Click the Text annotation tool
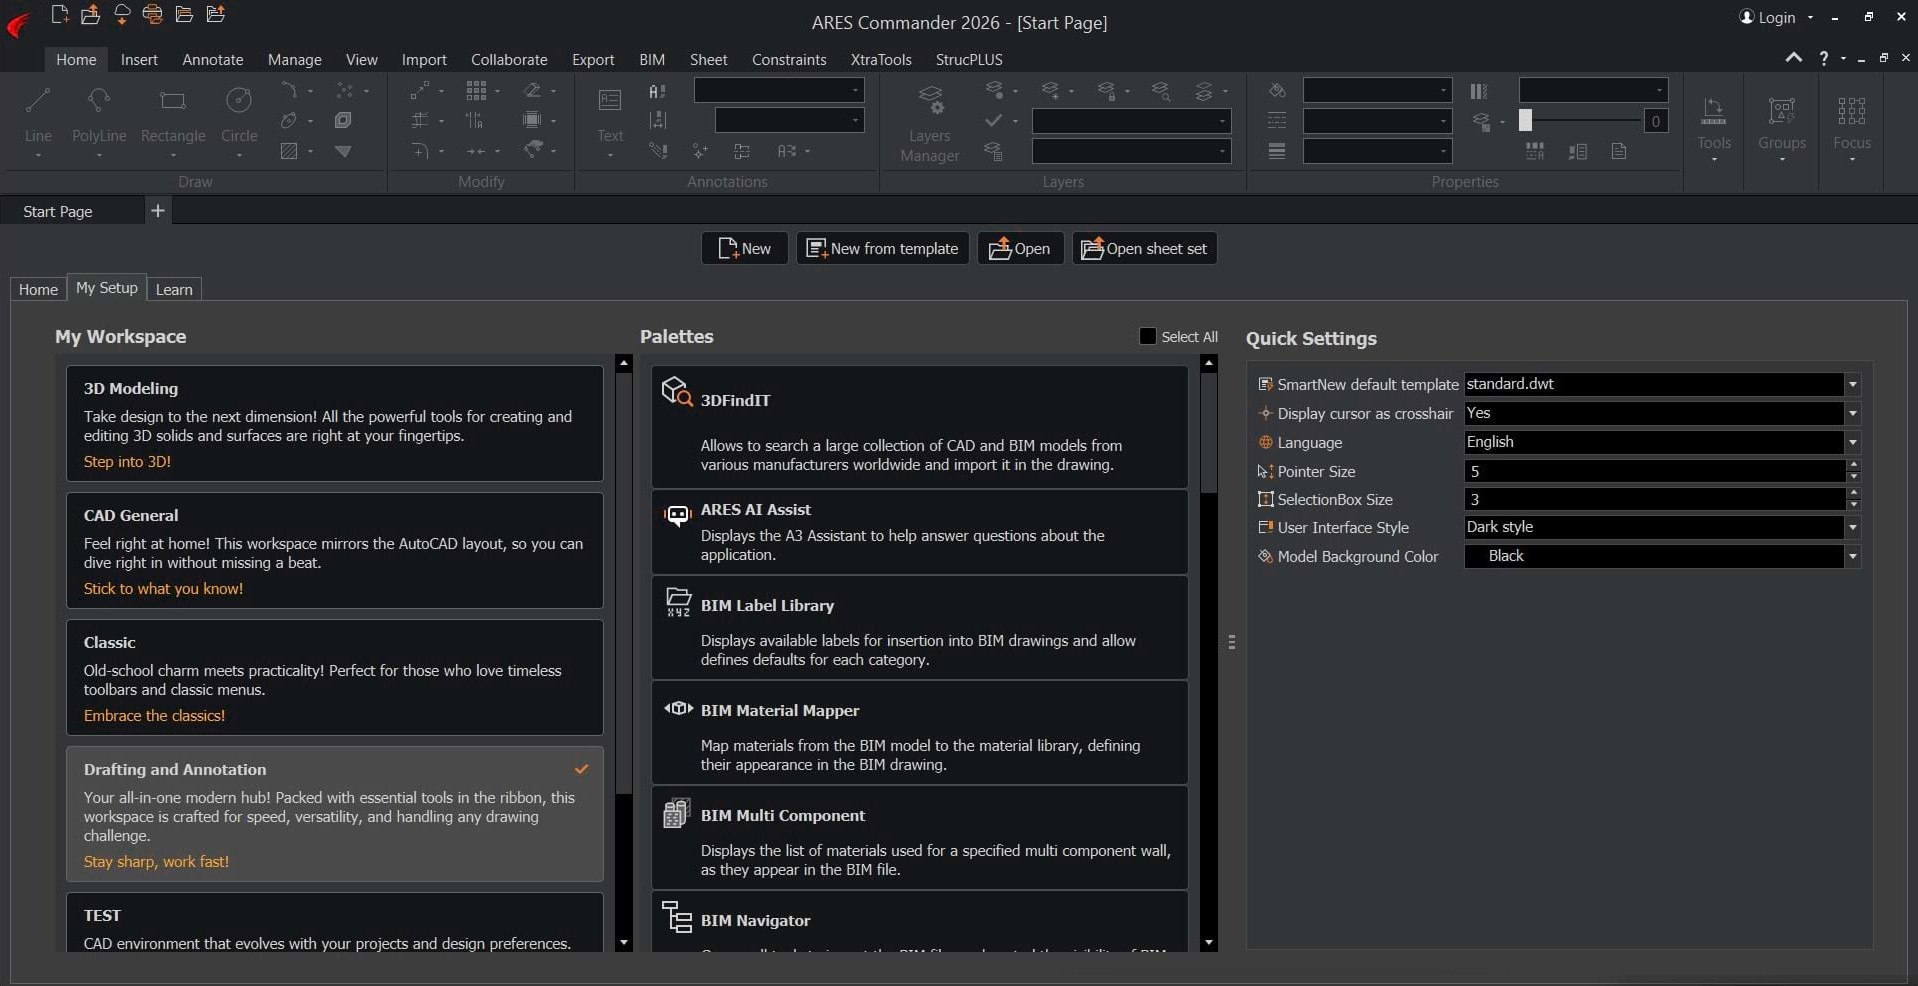Image resolution: width=1918 pixels, height=986 pixels. click(610, 113)
